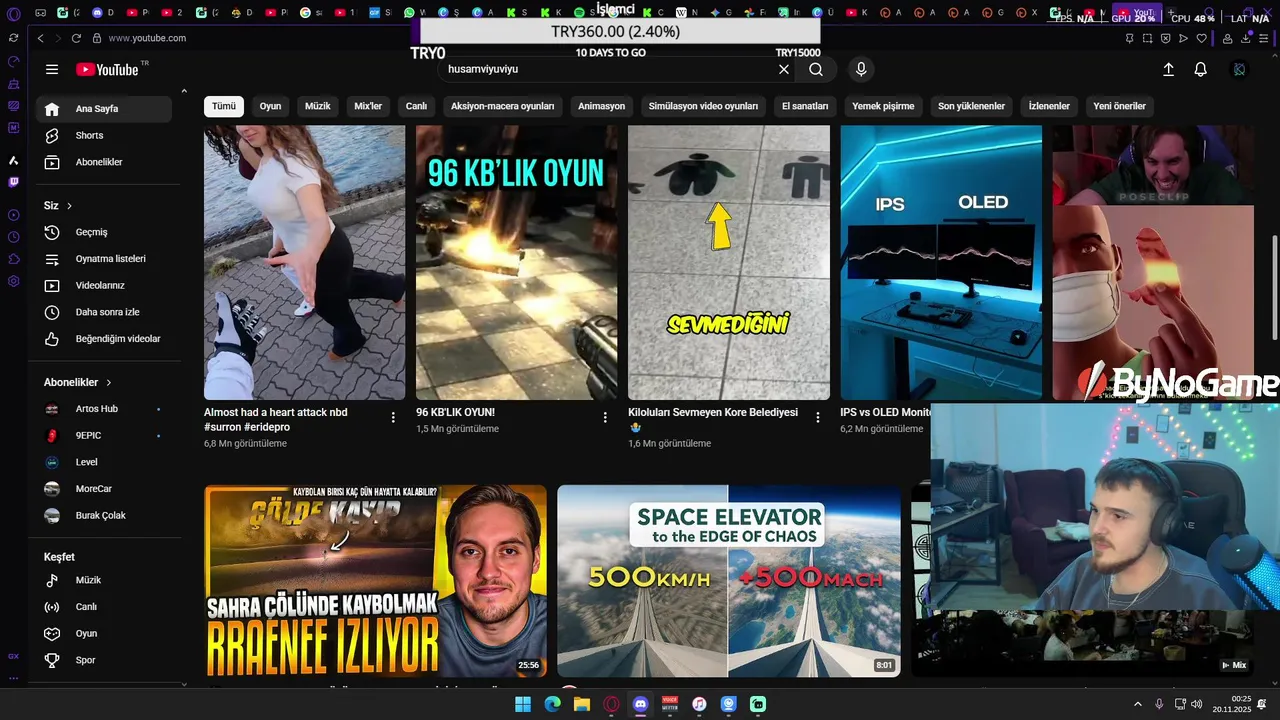Play the Sahra Çölünde Kaybolmak video
The image size is (1280, 720).
375,581
